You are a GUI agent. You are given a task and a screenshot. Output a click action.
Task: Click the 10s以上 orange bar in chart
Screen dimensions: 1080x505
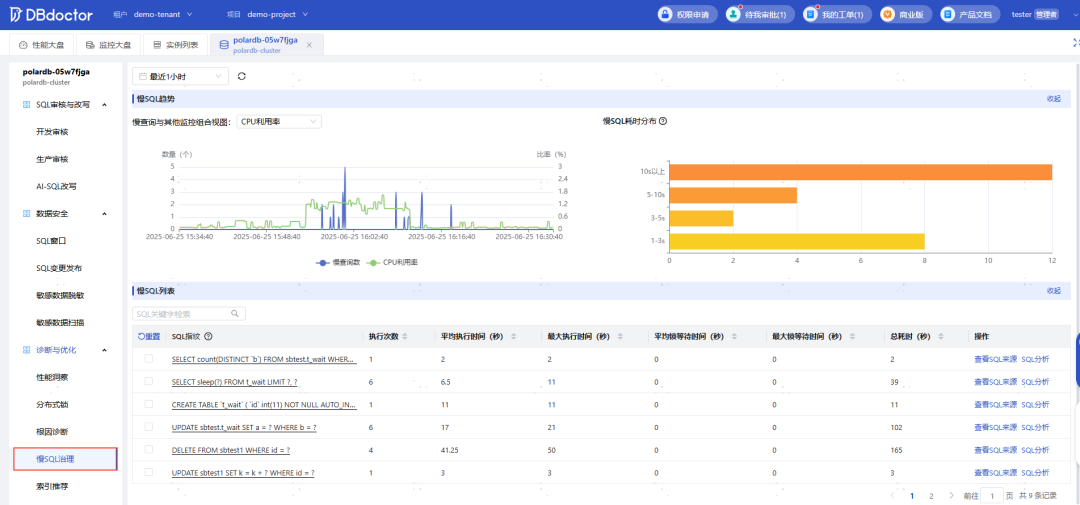[x=860, y=172]
